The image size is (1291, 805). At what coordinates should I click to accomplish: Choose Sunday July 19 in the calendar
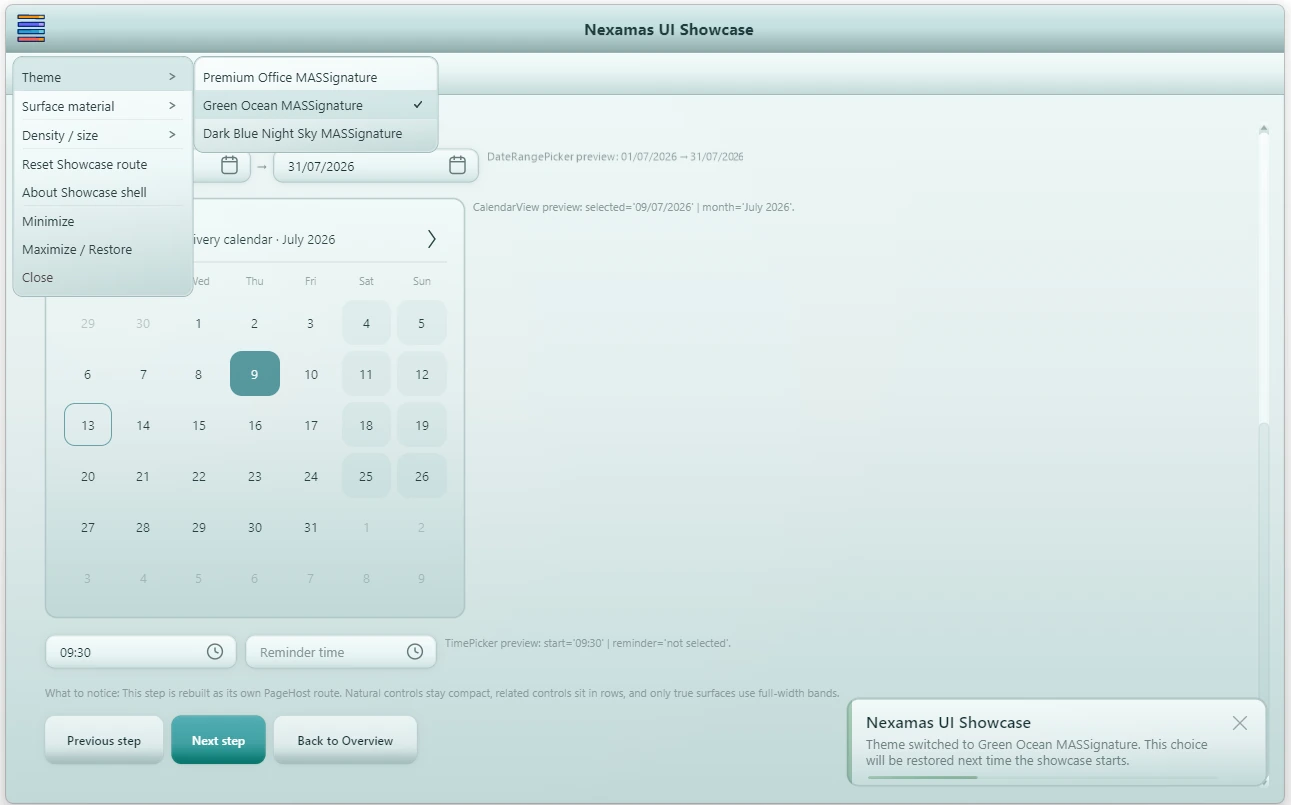coord(422,425)
